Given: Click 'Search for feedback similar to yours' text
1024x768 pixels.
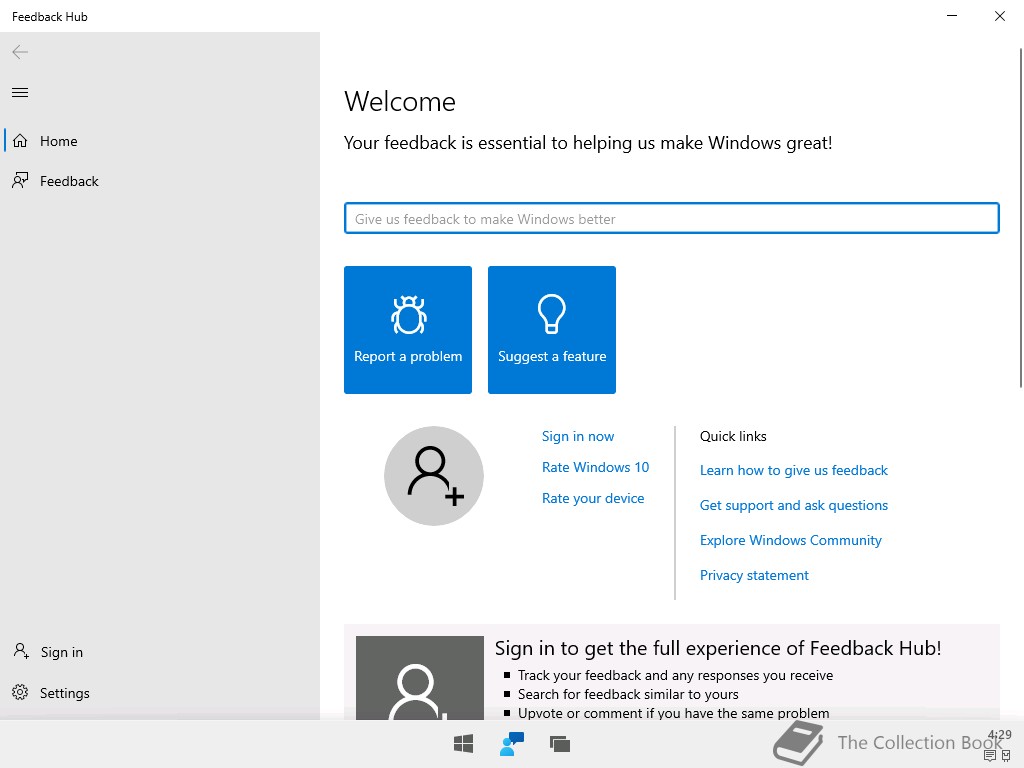Looking at the screenshot, I should (x=628, y=694).
